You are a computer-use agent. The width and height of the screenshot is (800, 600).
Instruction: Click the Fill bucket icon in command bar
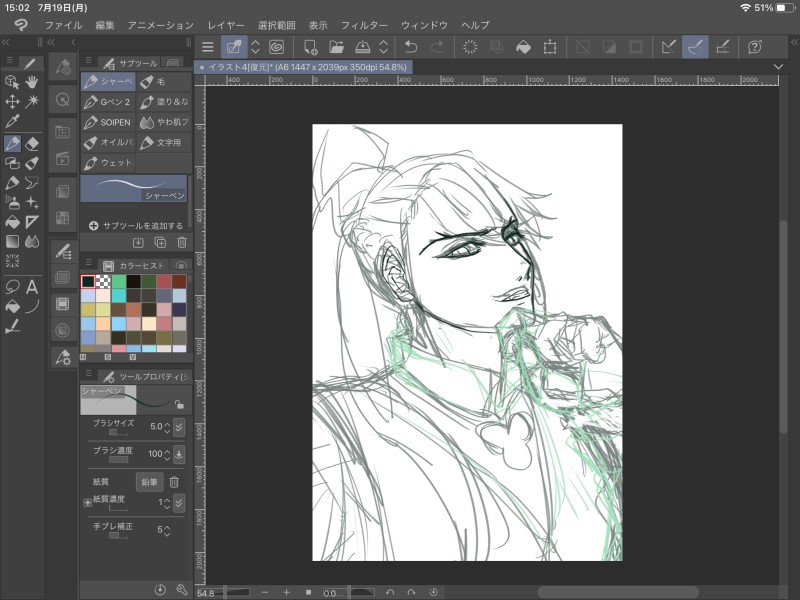523,47
